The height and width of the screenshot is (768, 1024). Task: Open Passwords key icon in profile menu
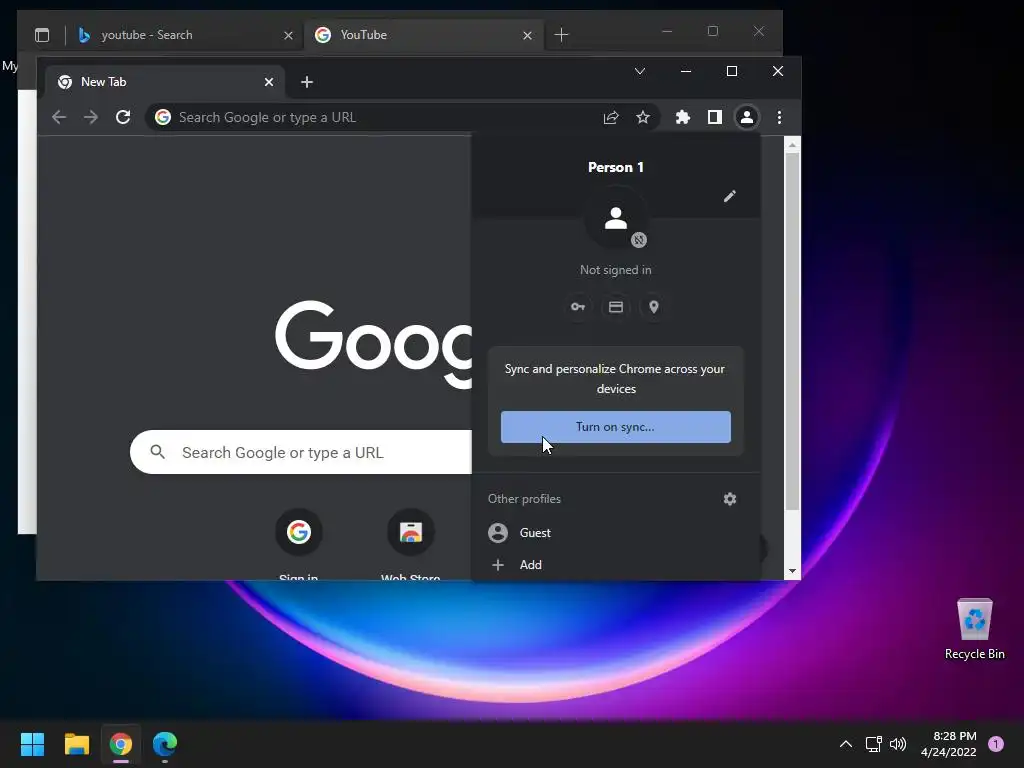click(x=578, y=307)
